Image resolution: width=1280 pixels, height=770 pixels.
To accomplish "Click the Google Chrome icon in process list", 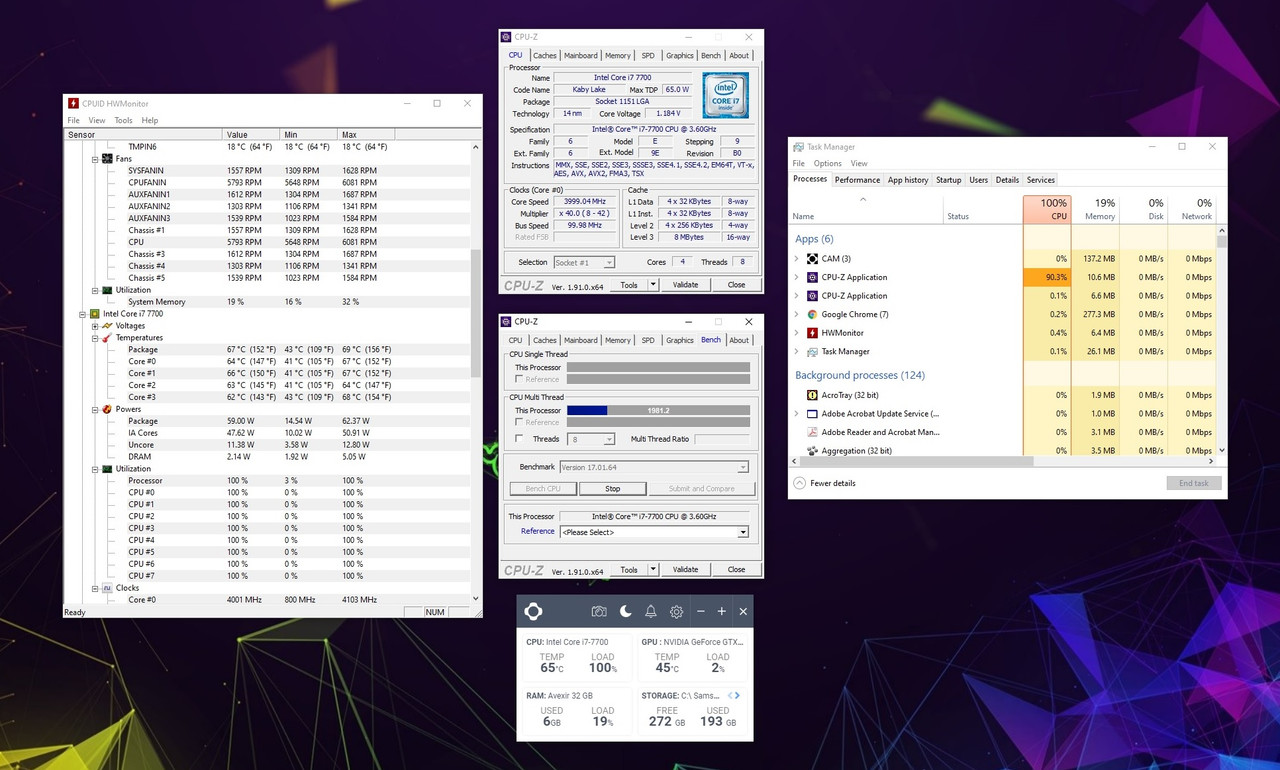I will click(813, 314).
